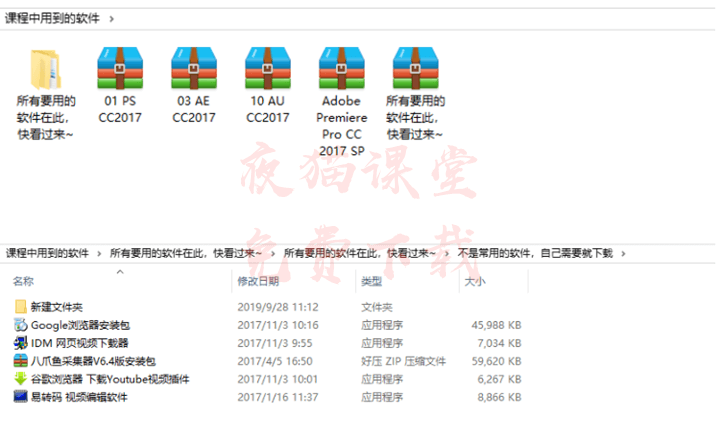Open the yellow folder icon 所有要用的软件在此
Image resolution: width=720 pixels, height=438 pixels.
(46, 69)
